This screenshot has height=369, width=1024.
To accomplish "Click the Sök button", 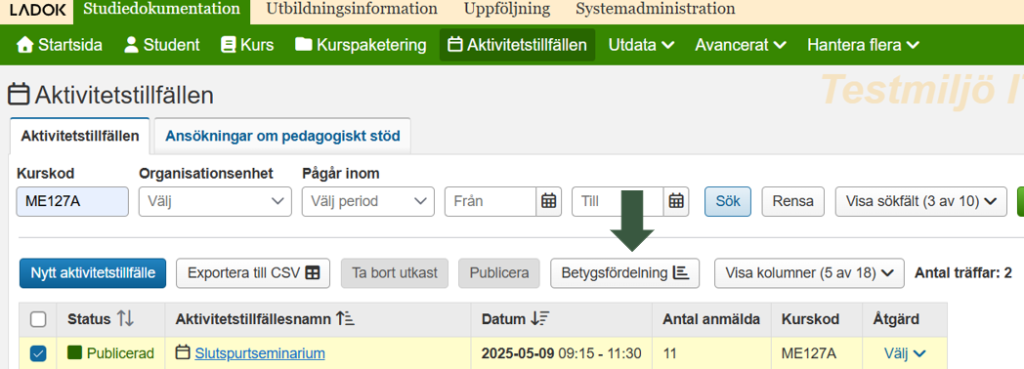I will click(728, 201).
